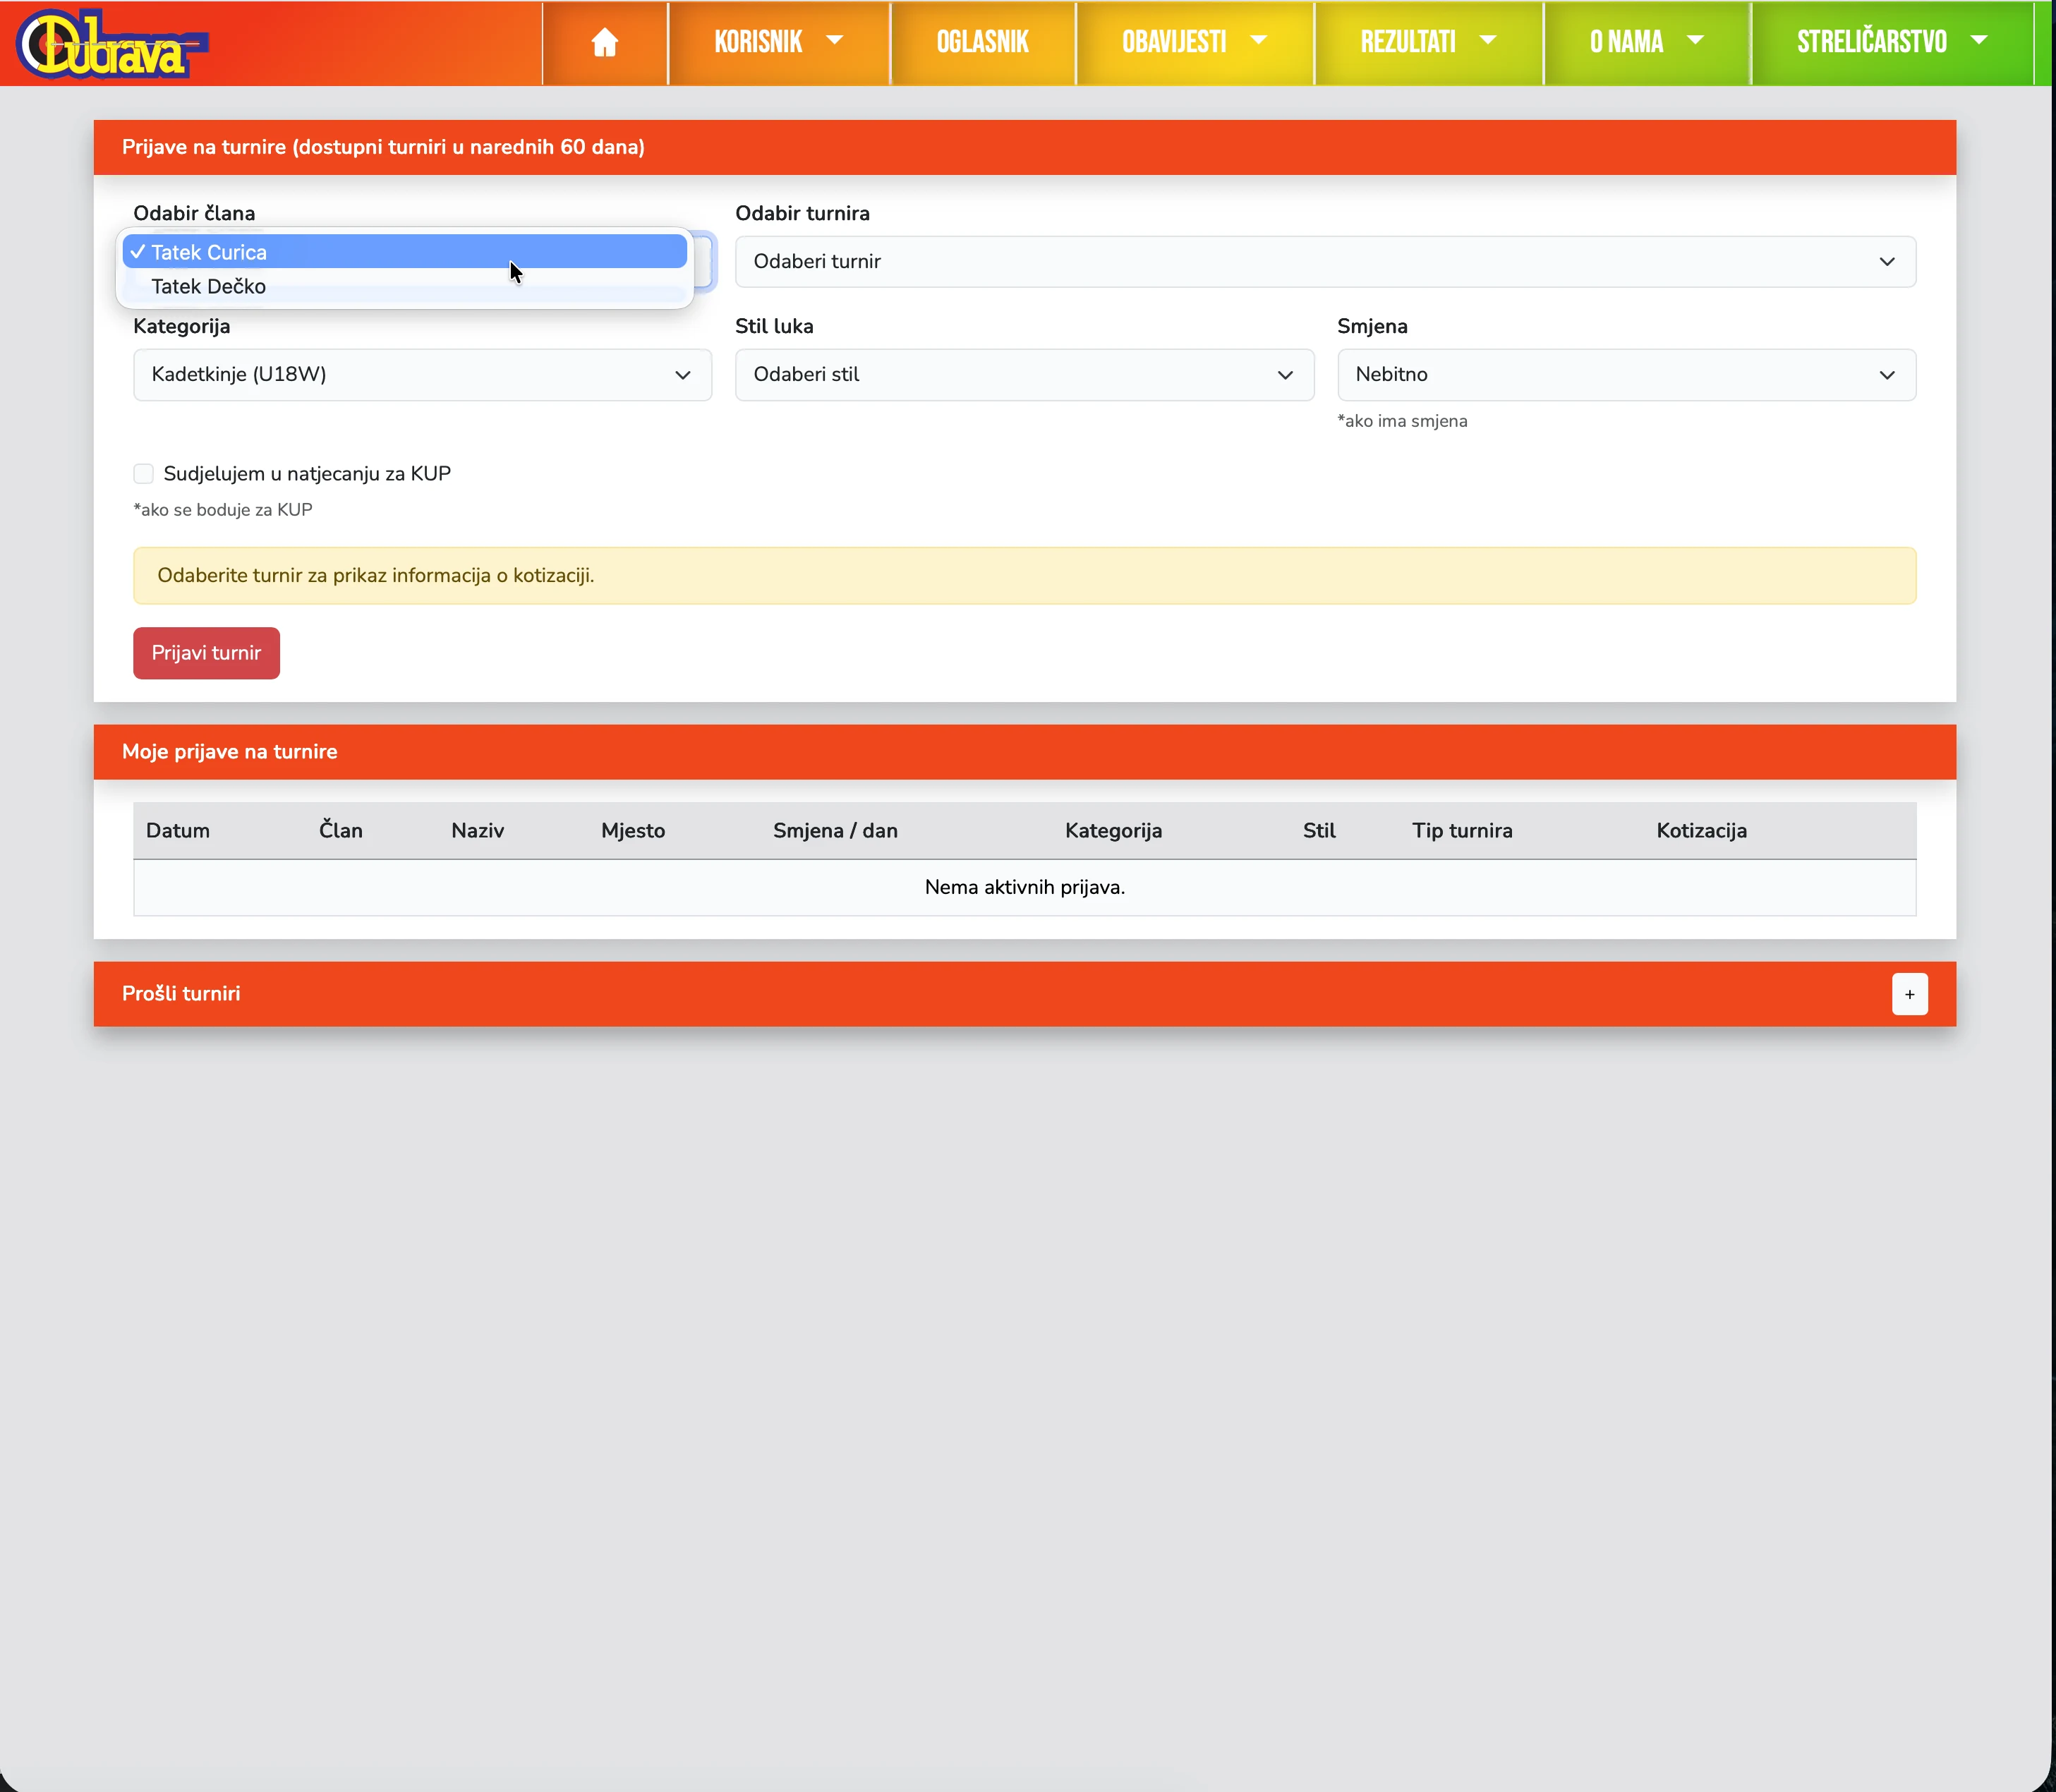Expand the plus icon on Prošli turniri
Image resolution: width=2056 pixels, height=1792 pixels.
tap(1909, 994)
